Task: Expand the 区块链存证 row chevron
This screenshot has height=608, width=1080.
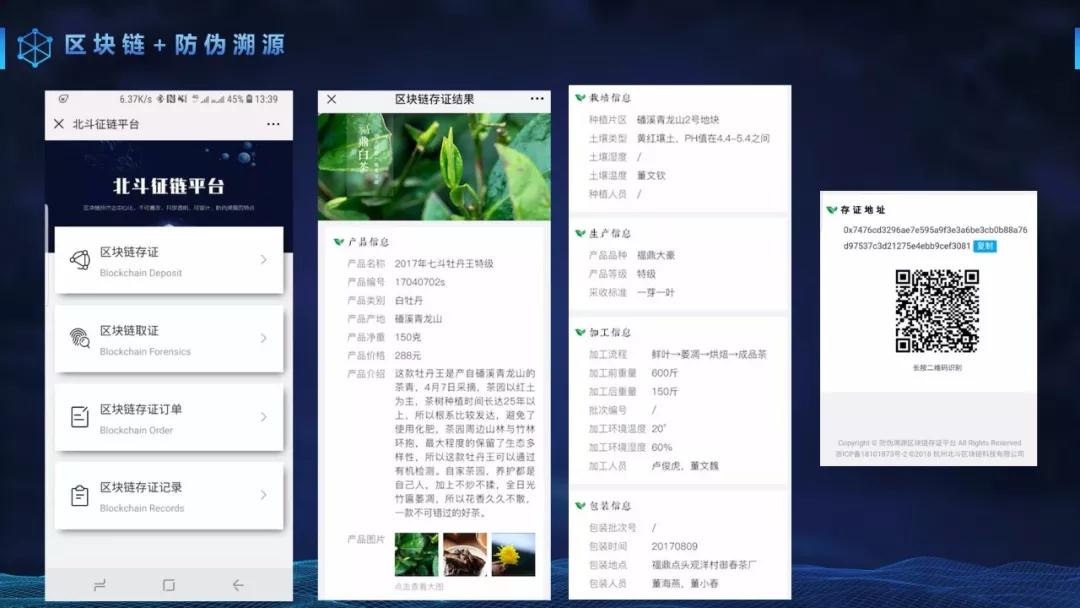Action: (x=264, y=260)
